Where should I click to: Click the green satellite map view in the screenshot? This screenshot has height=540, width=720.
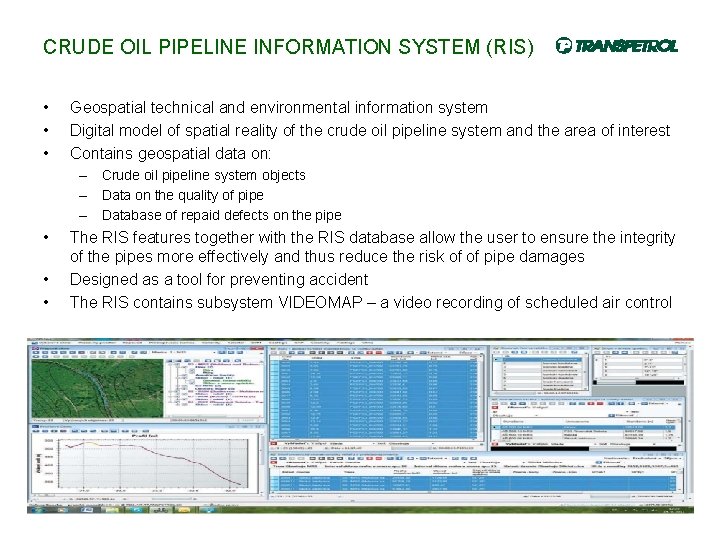[97, 388]
